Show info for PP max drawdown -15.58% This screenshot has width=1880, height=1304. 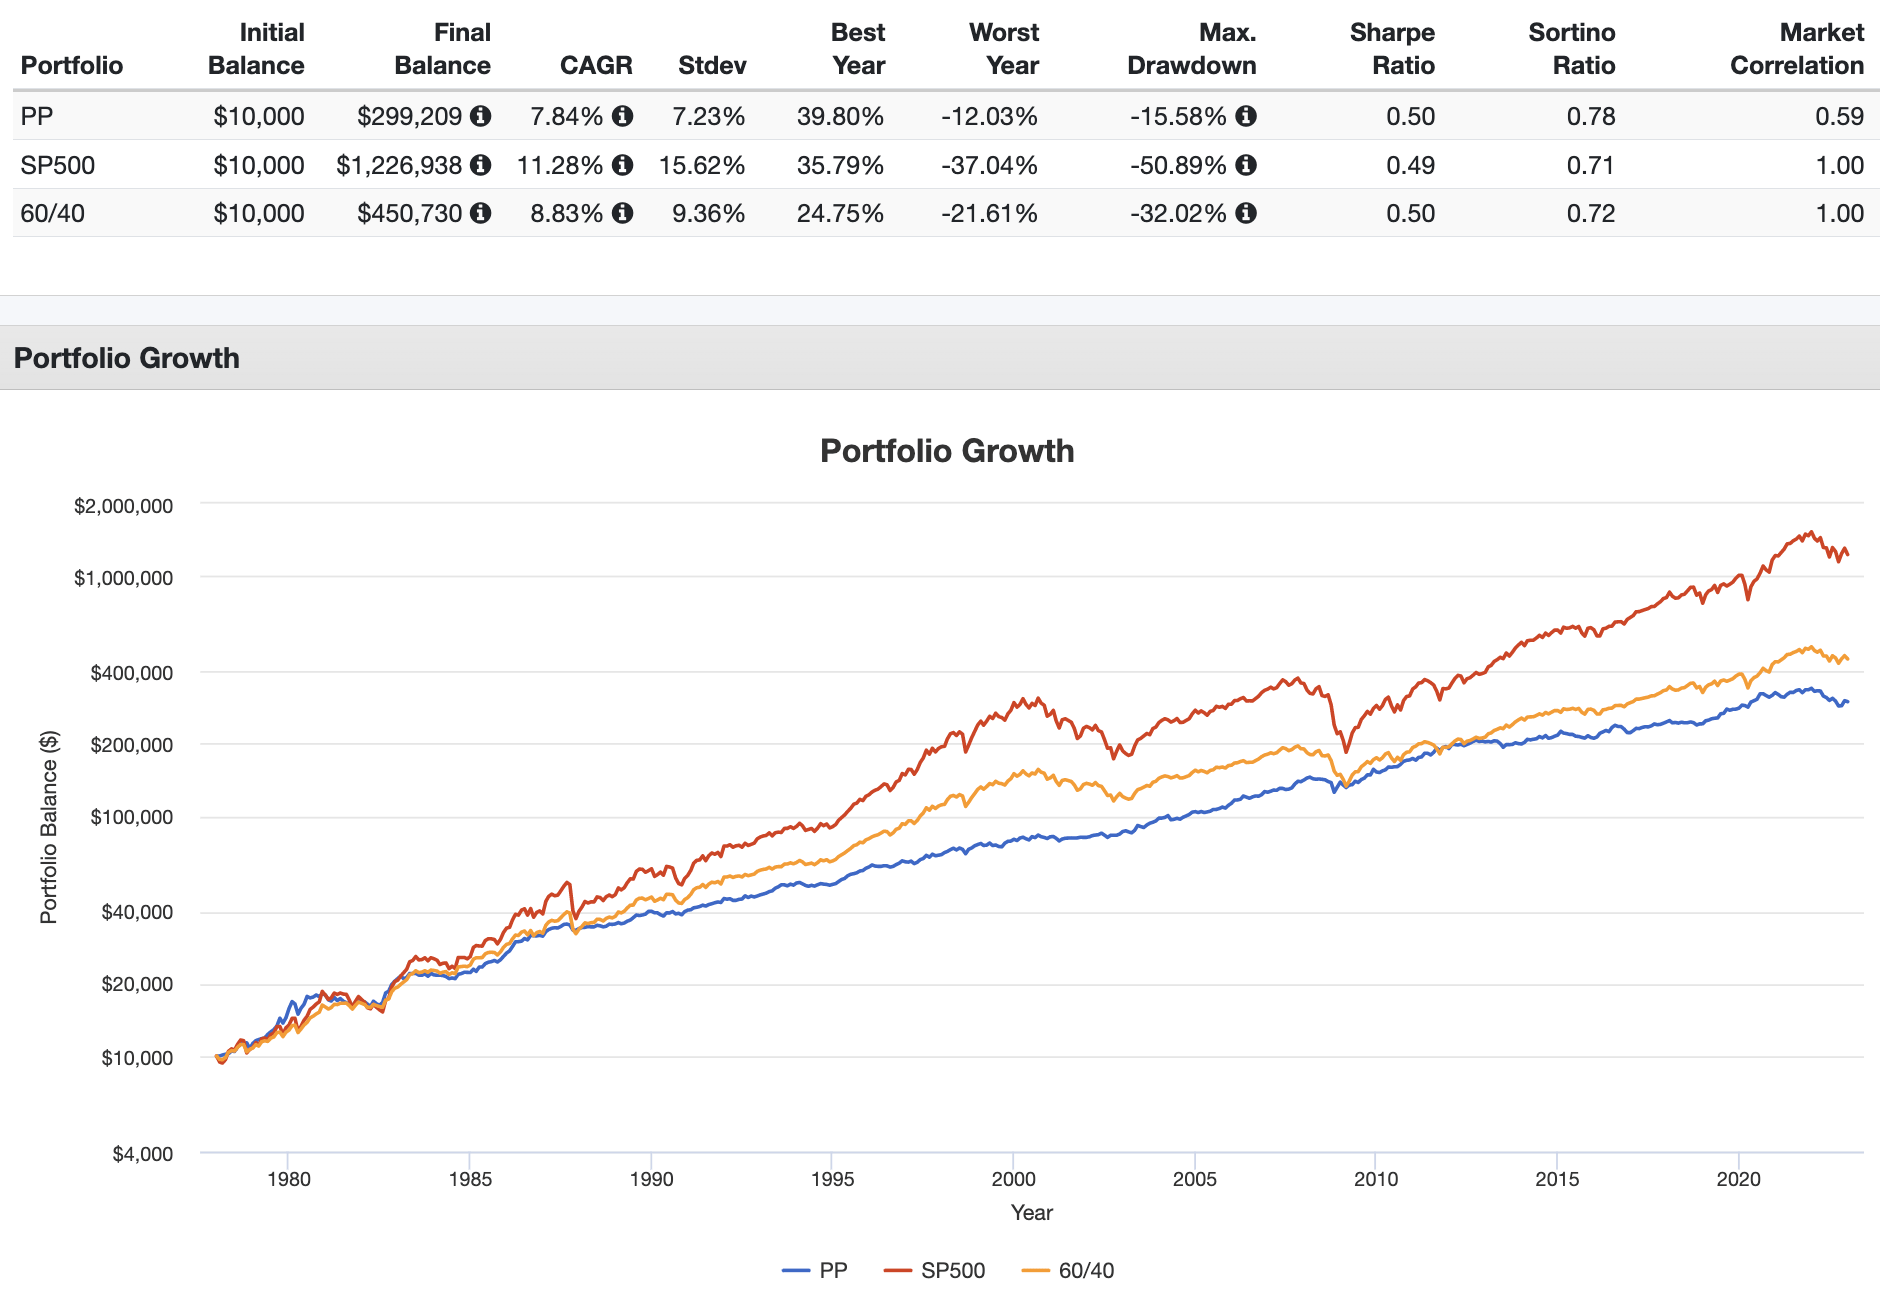click(1246, 116)
